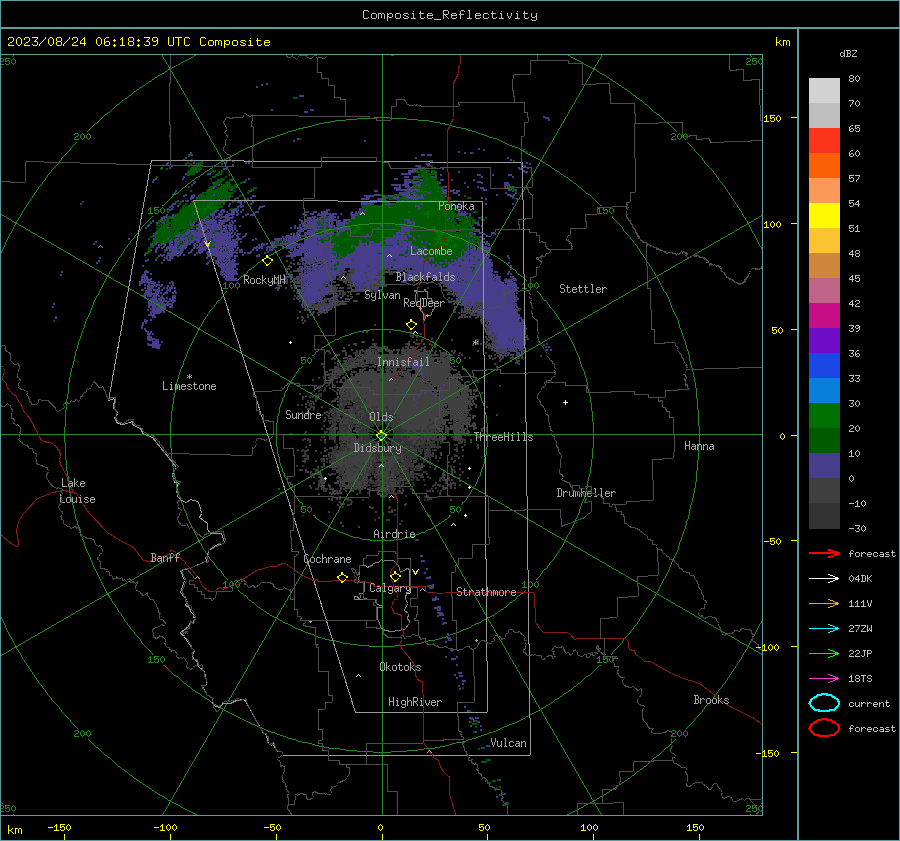Viewport: 900px width, 841px height.
Task: Click the Calgary city label
Action: 390,588
